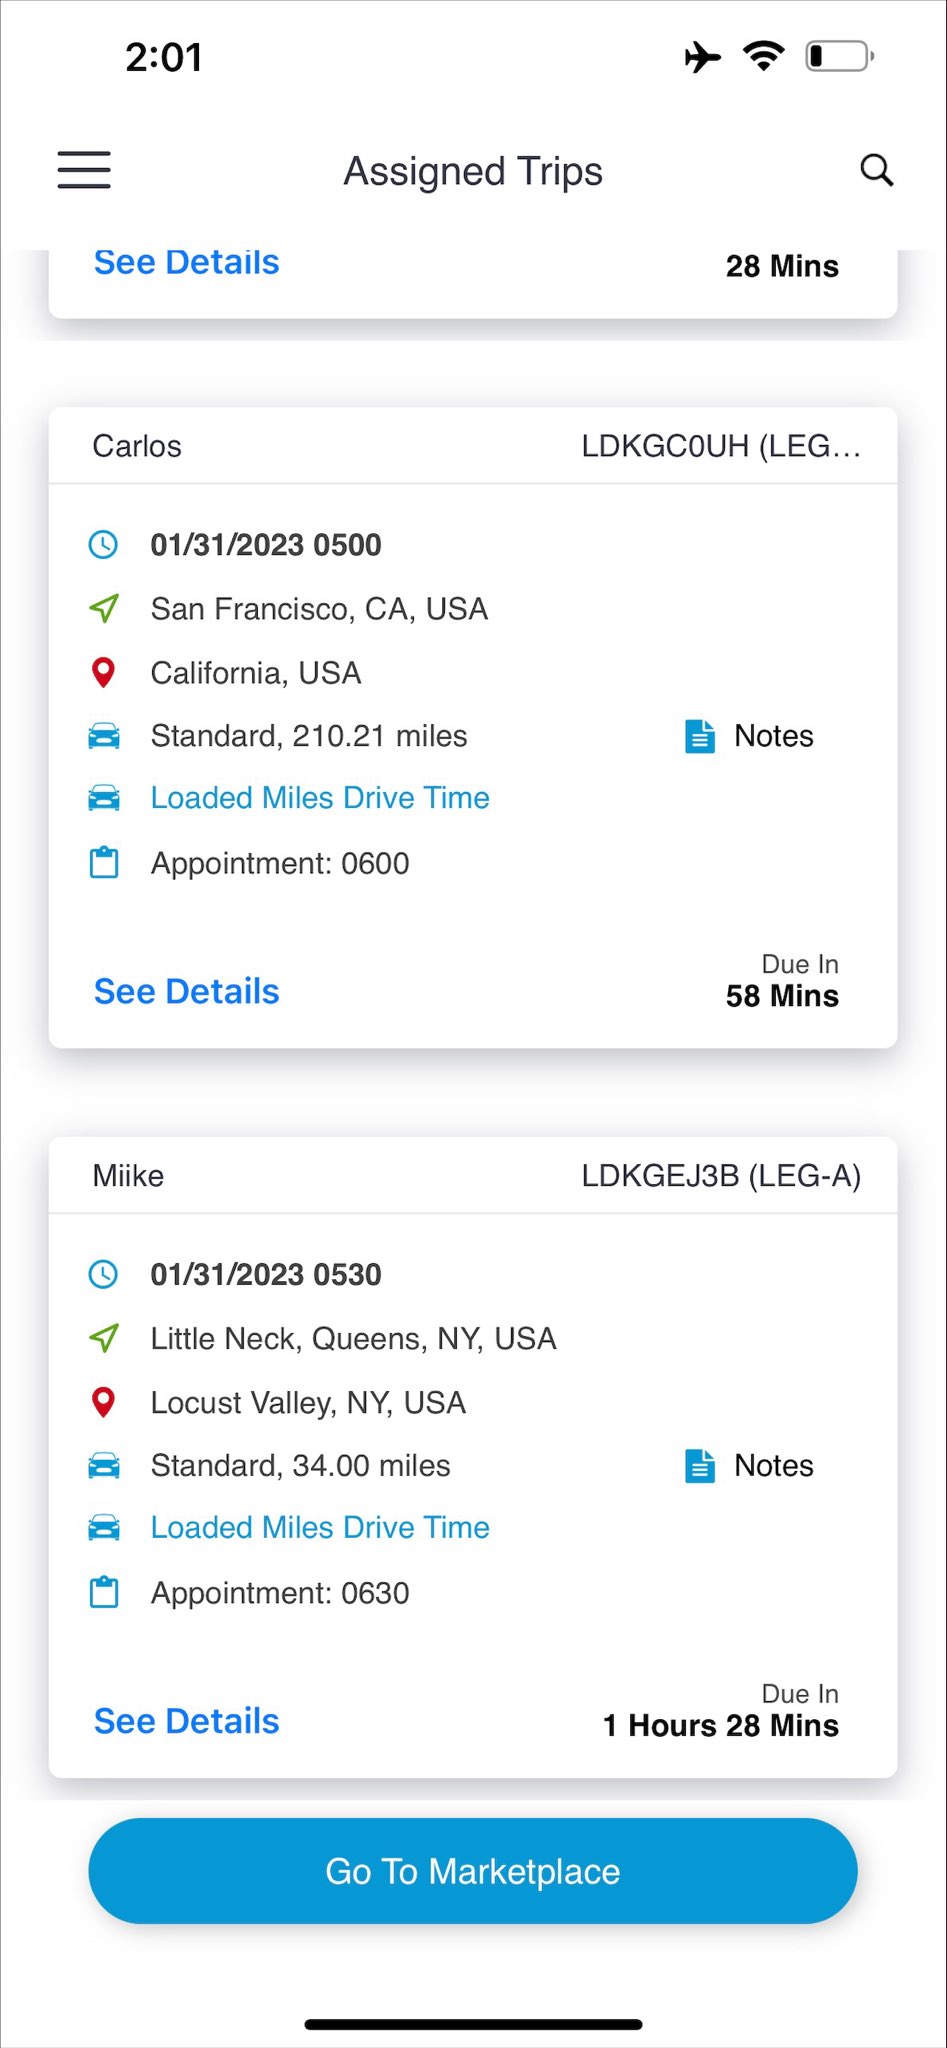Open Loaded Miles Drive Time for Carlos
Image resolution: width=947 pixels, height=2048 pixels.
tap(320, 798)
